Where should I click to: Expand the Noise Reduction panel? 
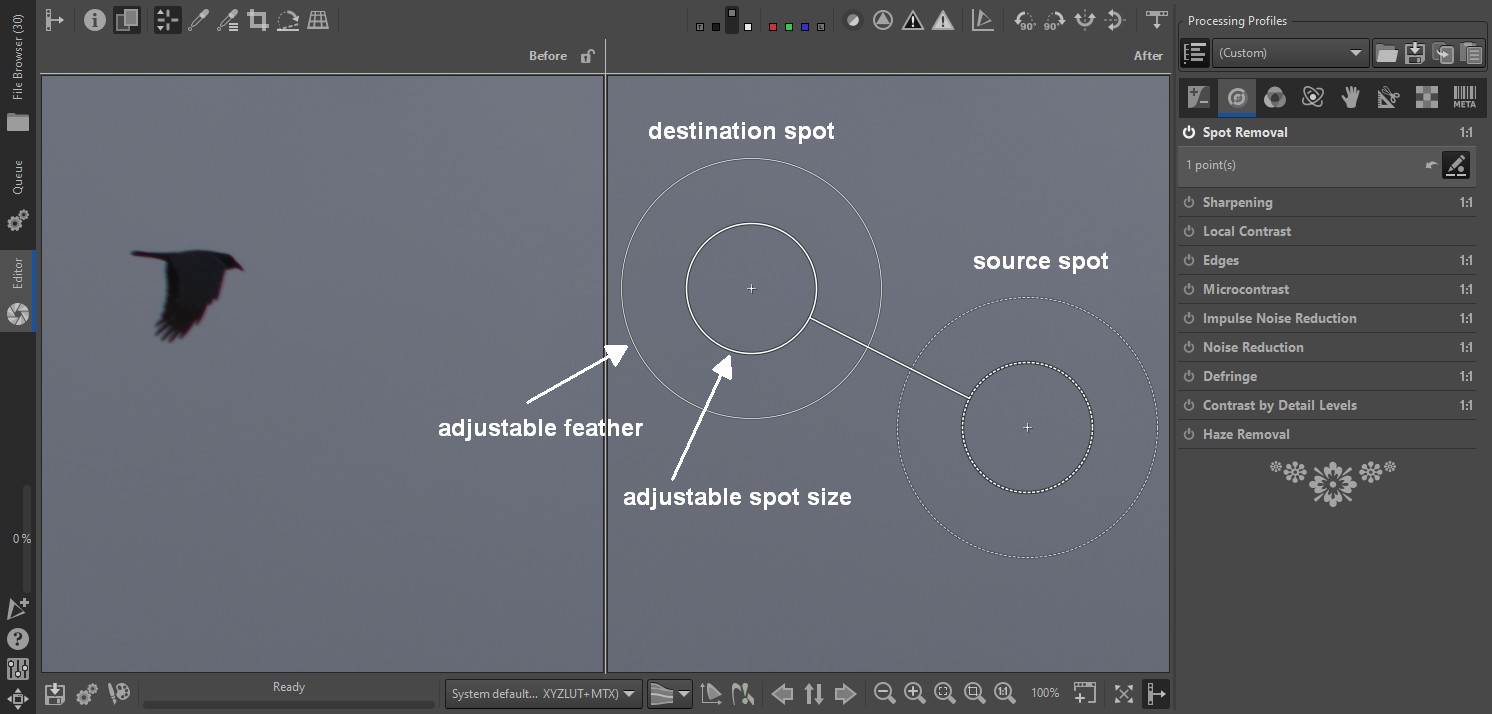[1252, 347]
